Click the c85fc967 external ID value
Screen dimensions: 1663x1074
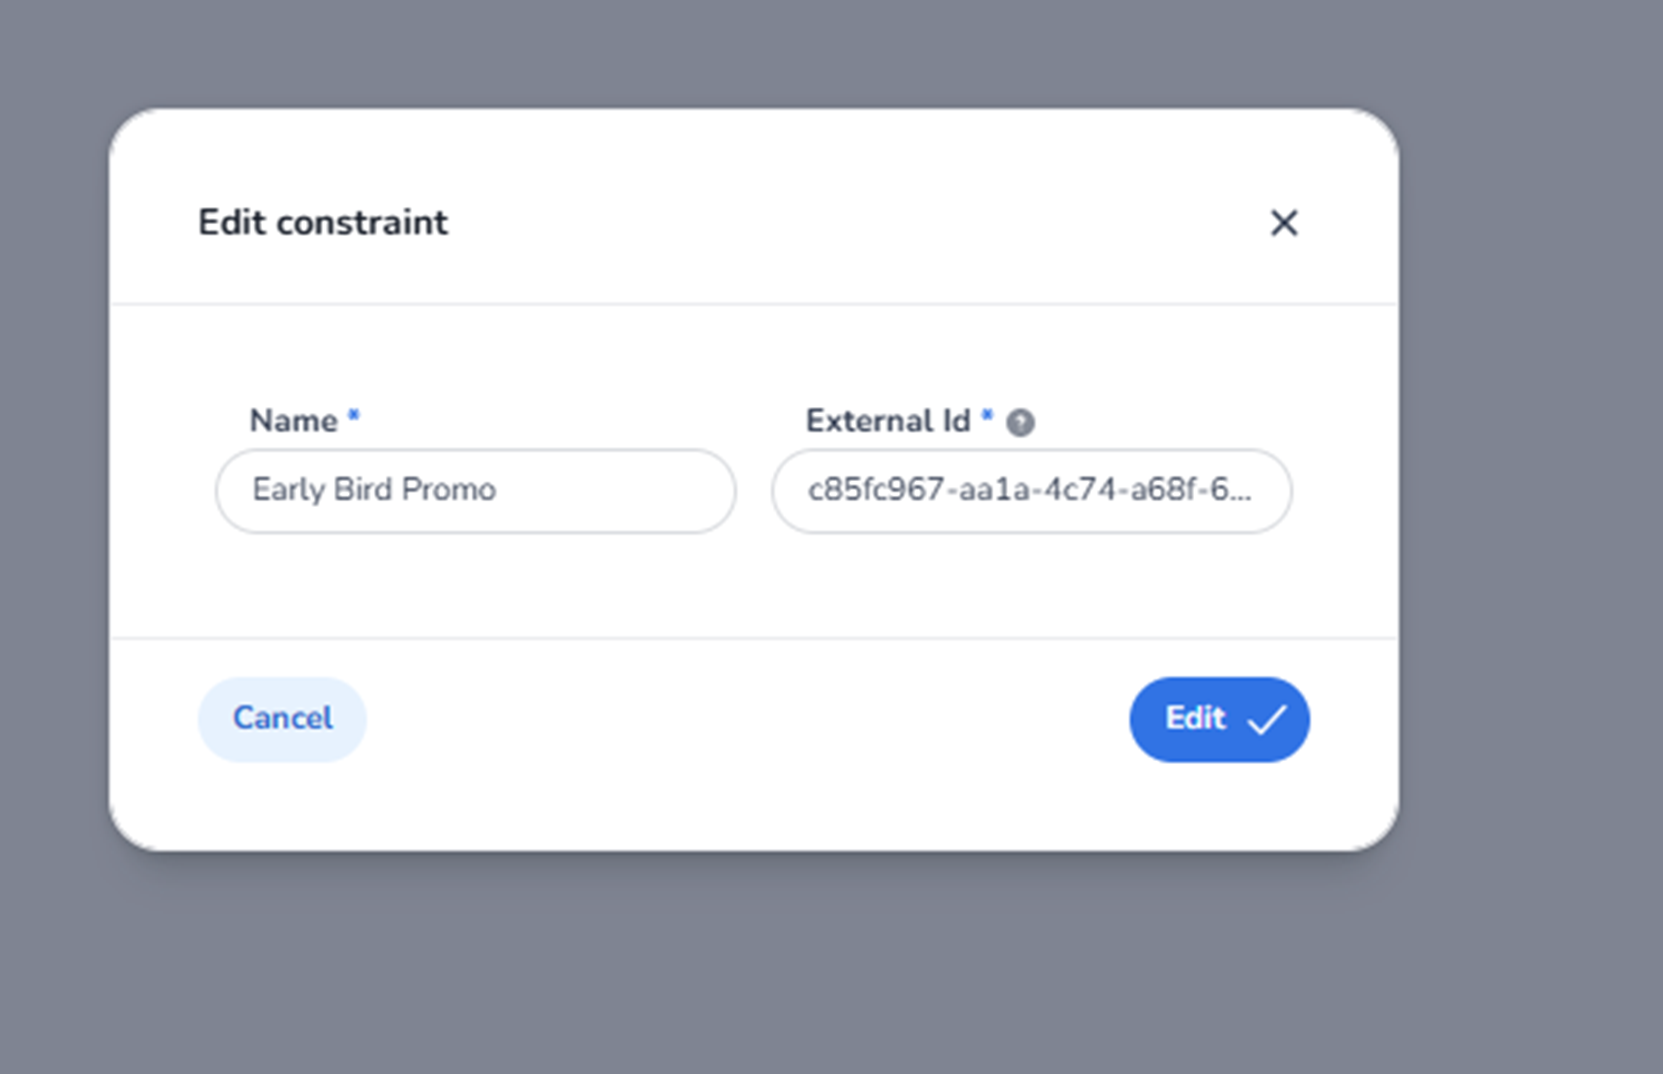click(1010, 490)
